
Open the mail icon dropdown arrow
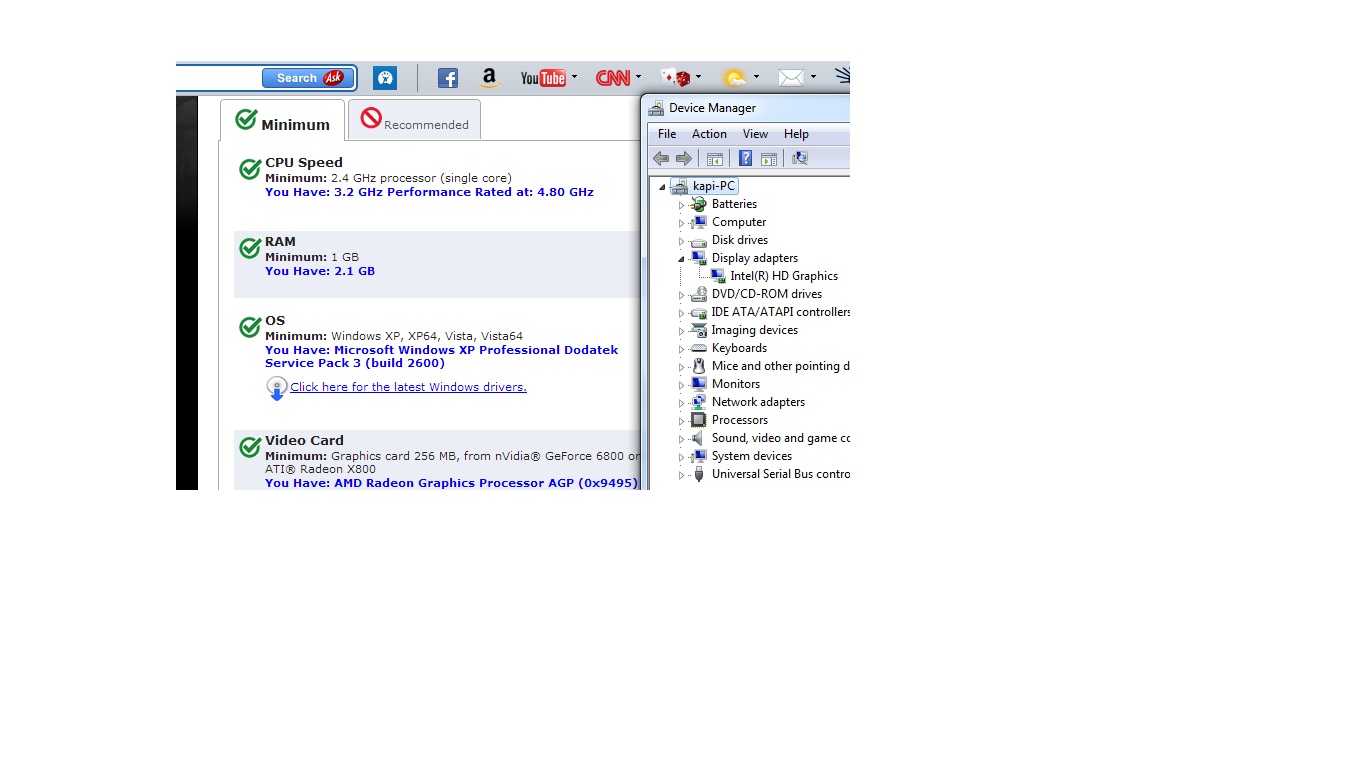(x=813, y=77)
